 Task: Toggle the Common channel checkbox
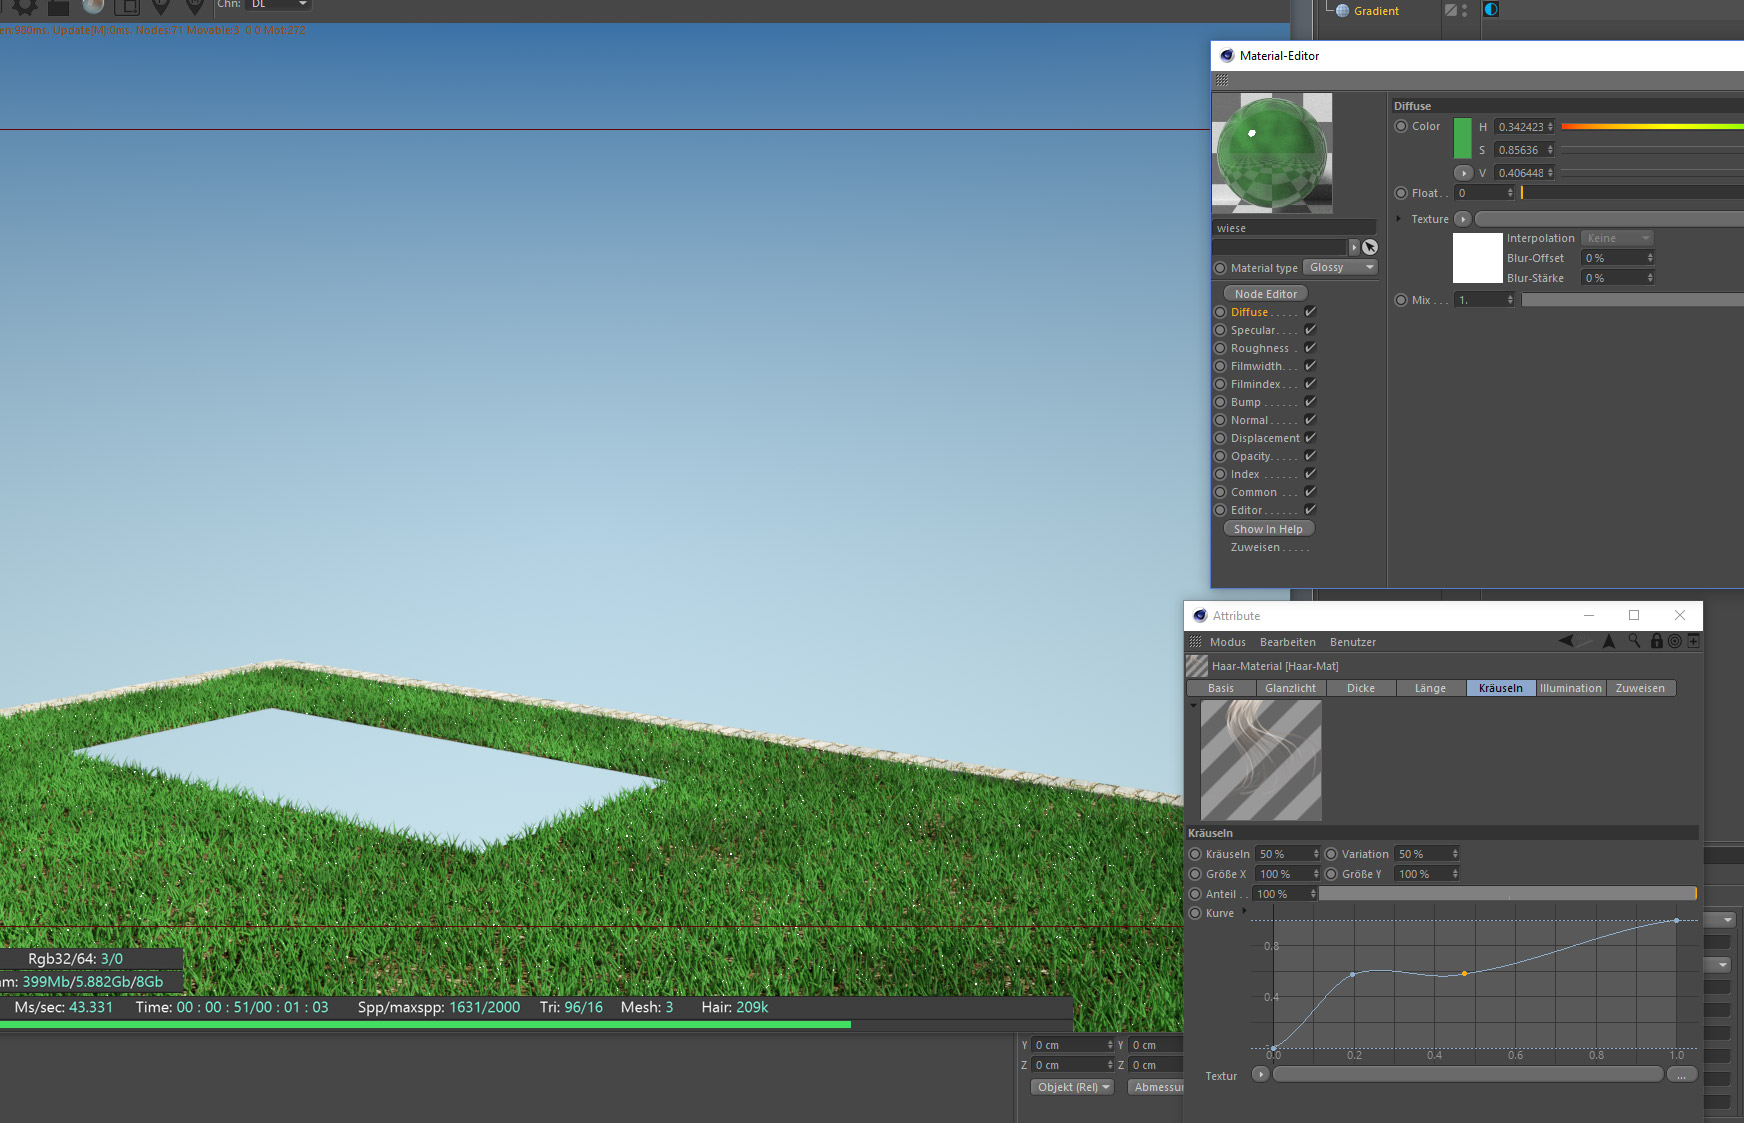coord(1310,492)
